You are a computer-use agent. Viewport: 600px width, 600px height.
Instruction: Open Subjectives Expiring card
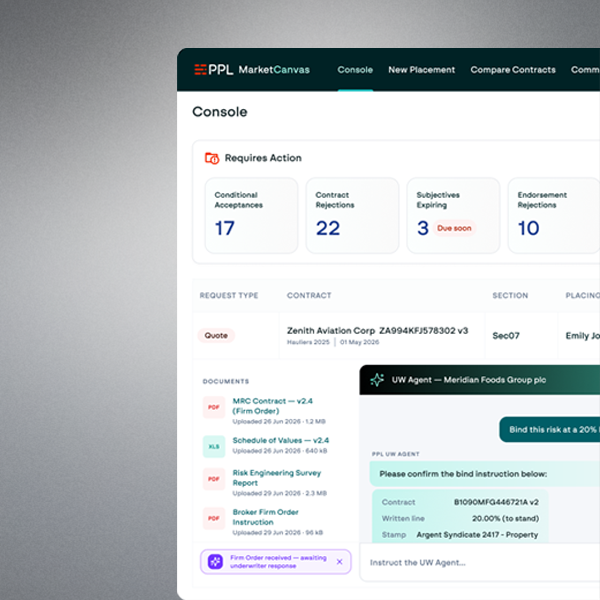pos(453,215)
